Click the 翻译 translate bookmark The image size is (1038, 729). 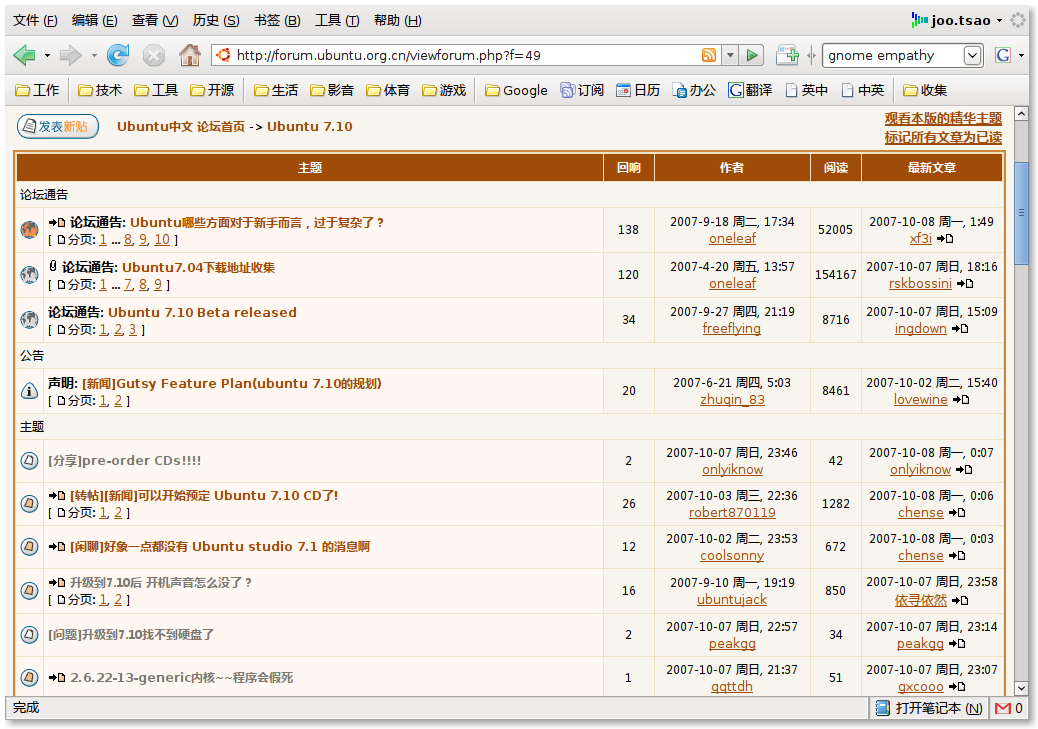(x=750, y=90)
